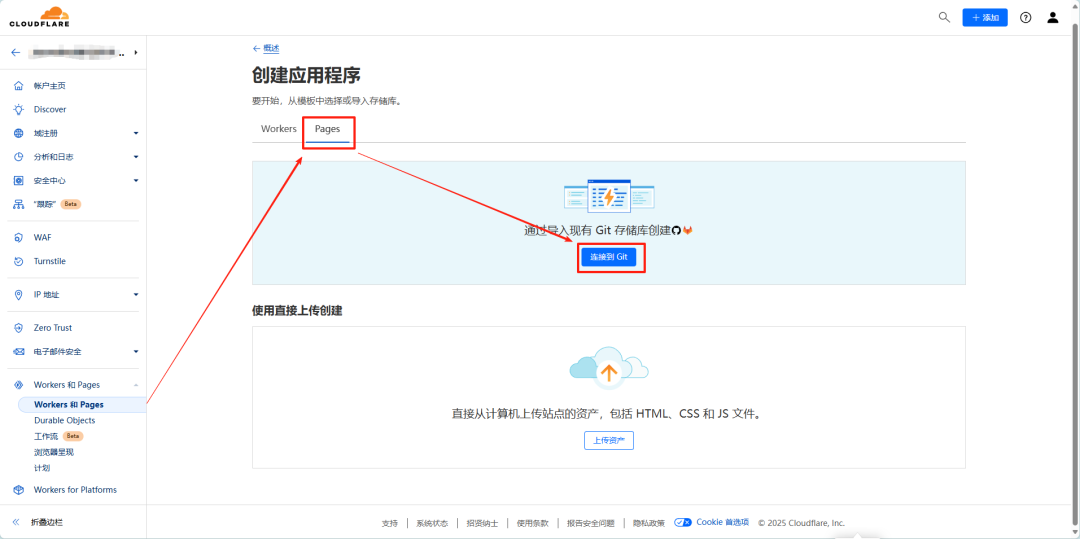Open the help question mark icon
The image size is (1080, 539).
point(1026,17)
